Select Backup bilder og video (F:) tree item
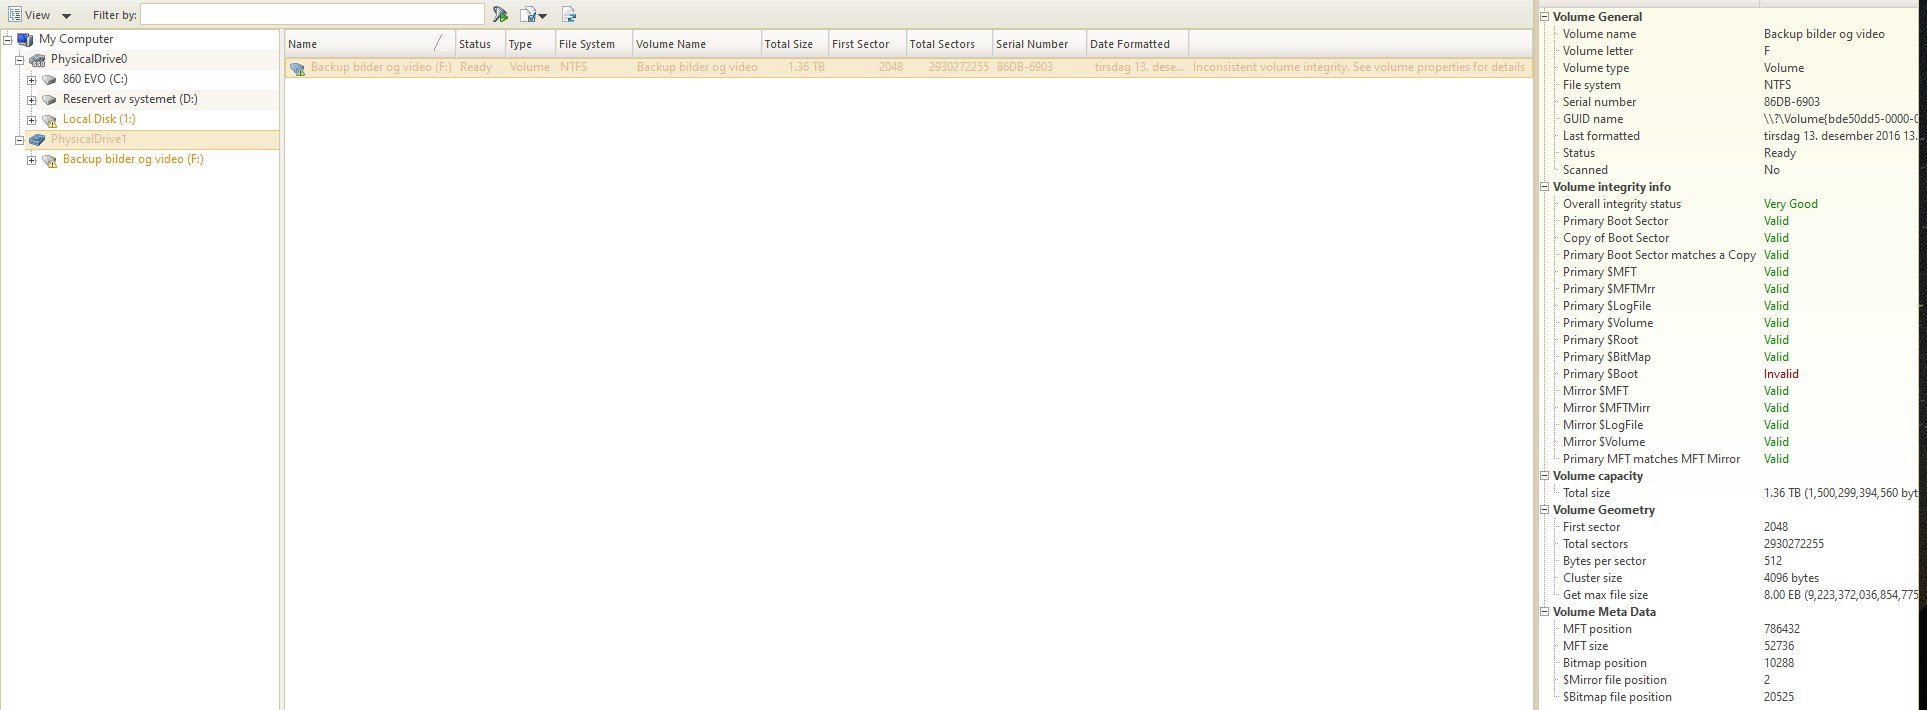This screenshot has width=1927, height=710. [x=133, y=159]
